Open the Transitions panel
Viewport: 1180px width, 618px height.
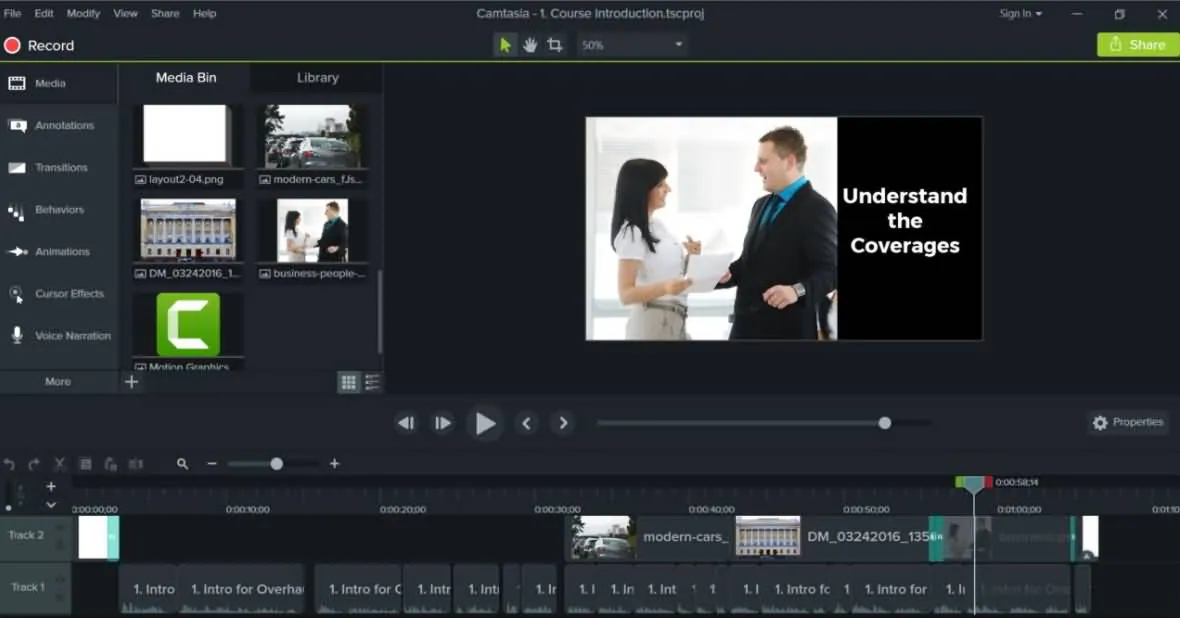(59, 168)
